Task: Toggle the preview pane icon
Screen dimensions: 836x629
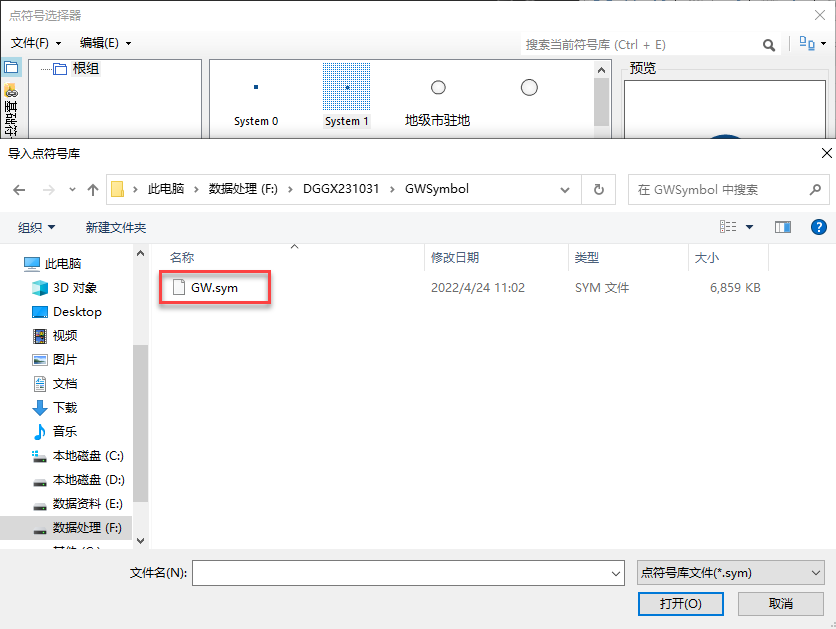Action: pyautogui.click(x=782, y=227)
